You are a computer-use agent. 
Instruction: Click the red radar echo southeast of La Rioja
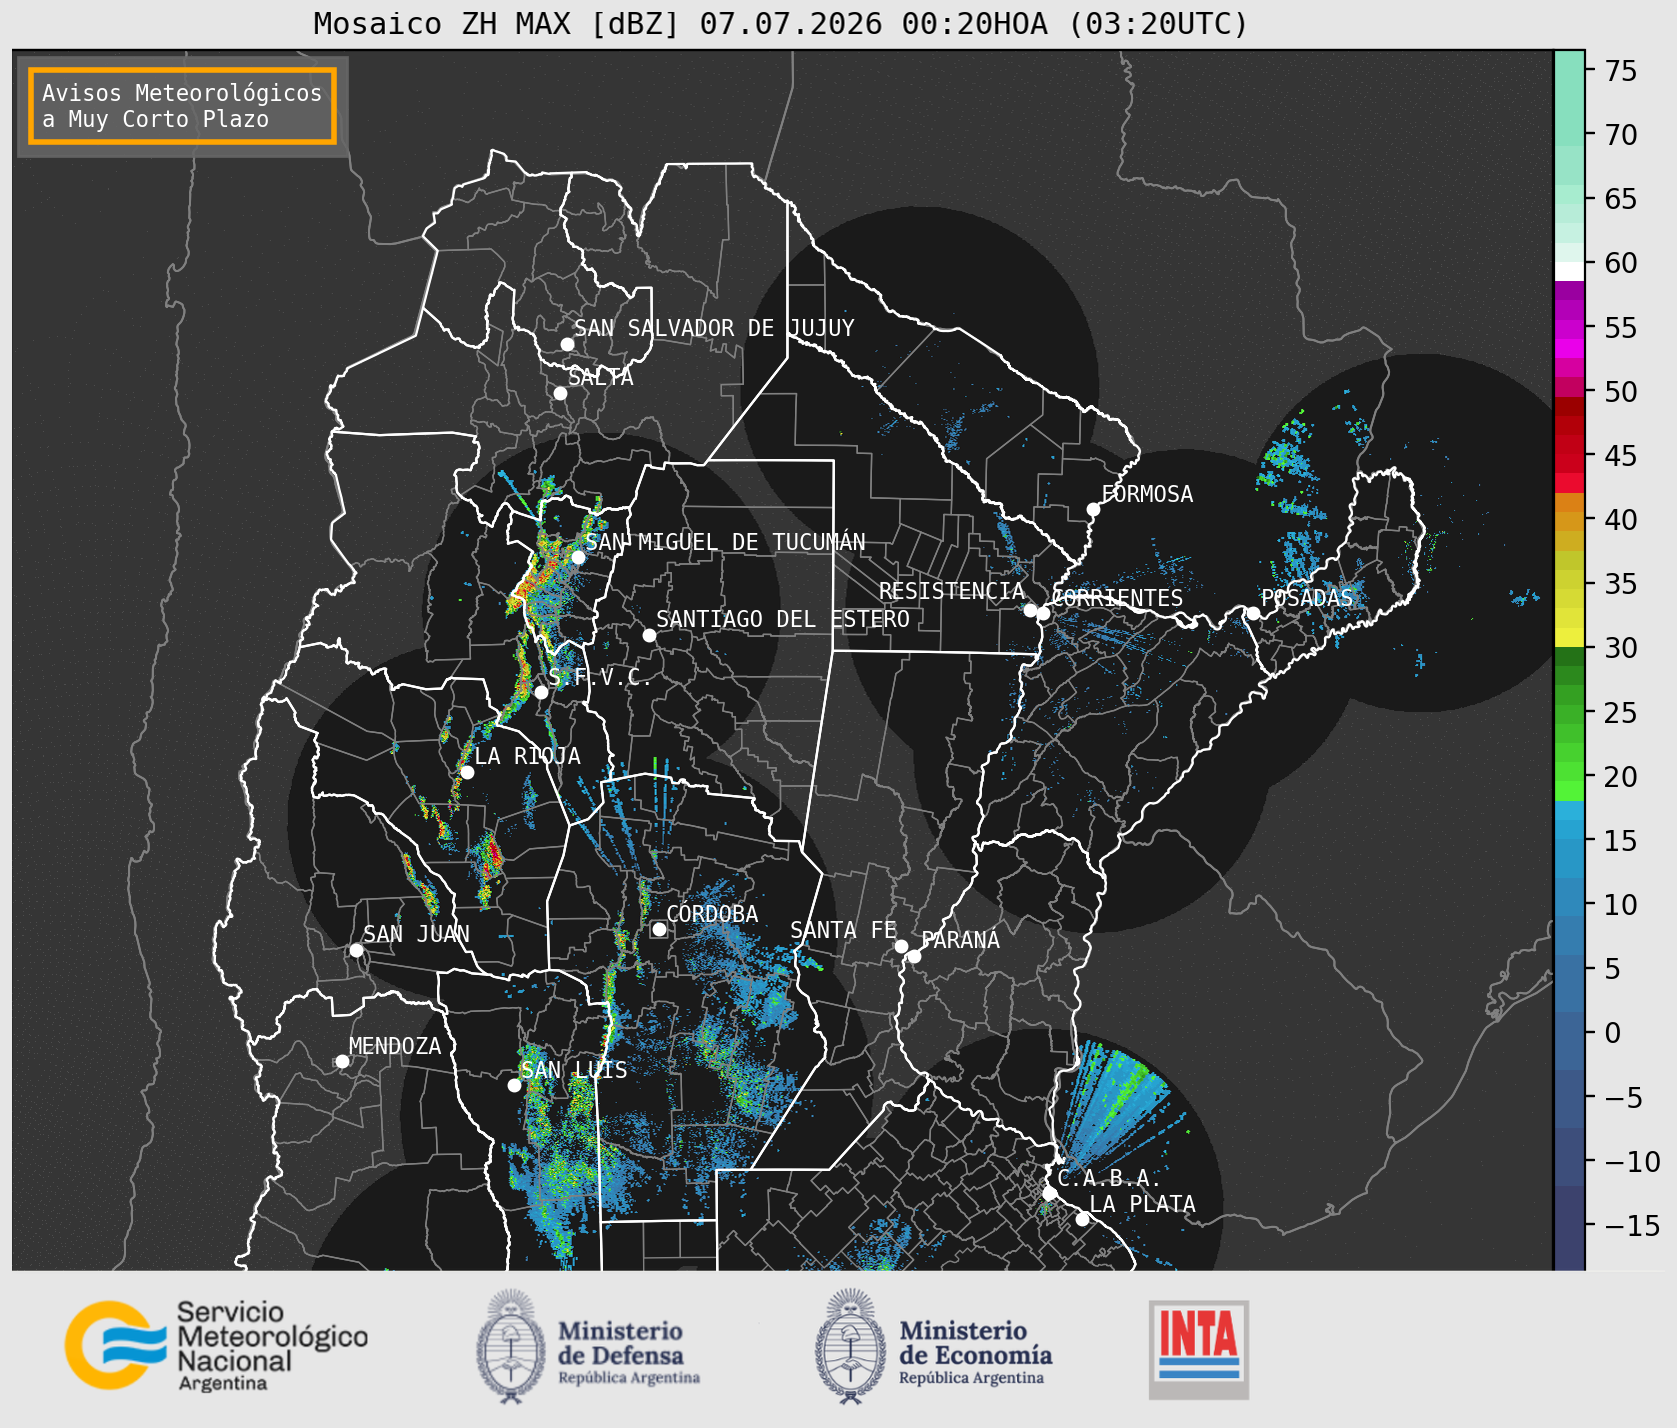point(491,857)
